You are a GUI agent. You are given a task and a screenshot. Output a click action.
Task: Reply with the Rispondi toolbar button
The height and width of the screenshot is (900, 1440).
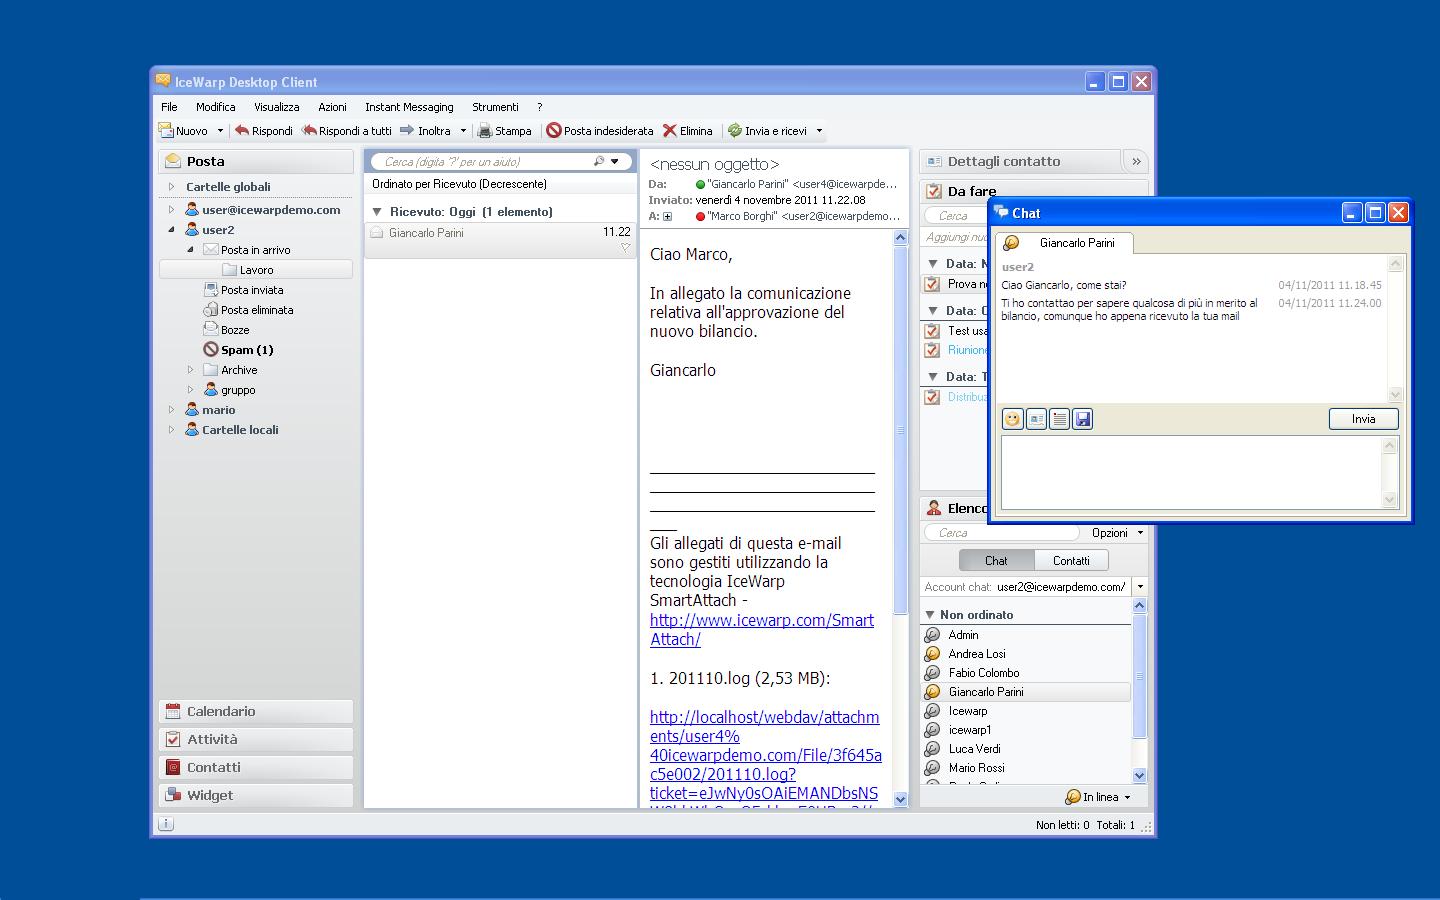coord(264,131)
